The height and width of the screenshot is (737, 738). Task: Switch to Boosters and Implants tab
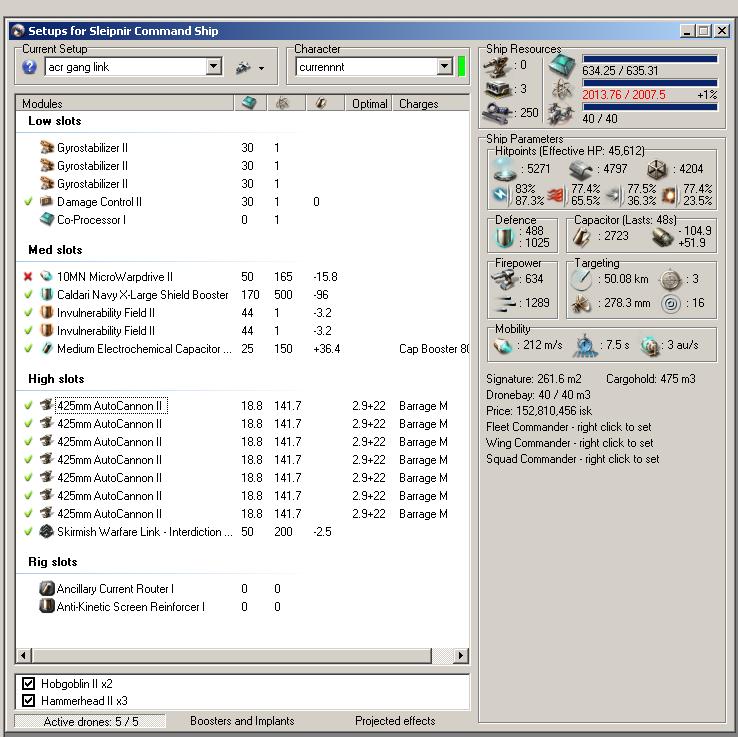click(242, 721)
